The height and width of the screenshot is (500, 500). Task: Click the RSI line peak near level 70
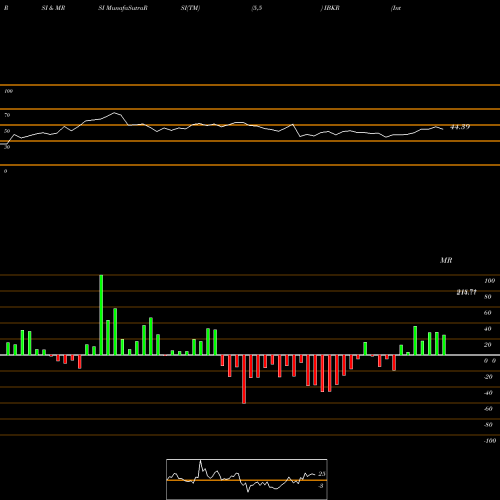[x=115, y=113]
